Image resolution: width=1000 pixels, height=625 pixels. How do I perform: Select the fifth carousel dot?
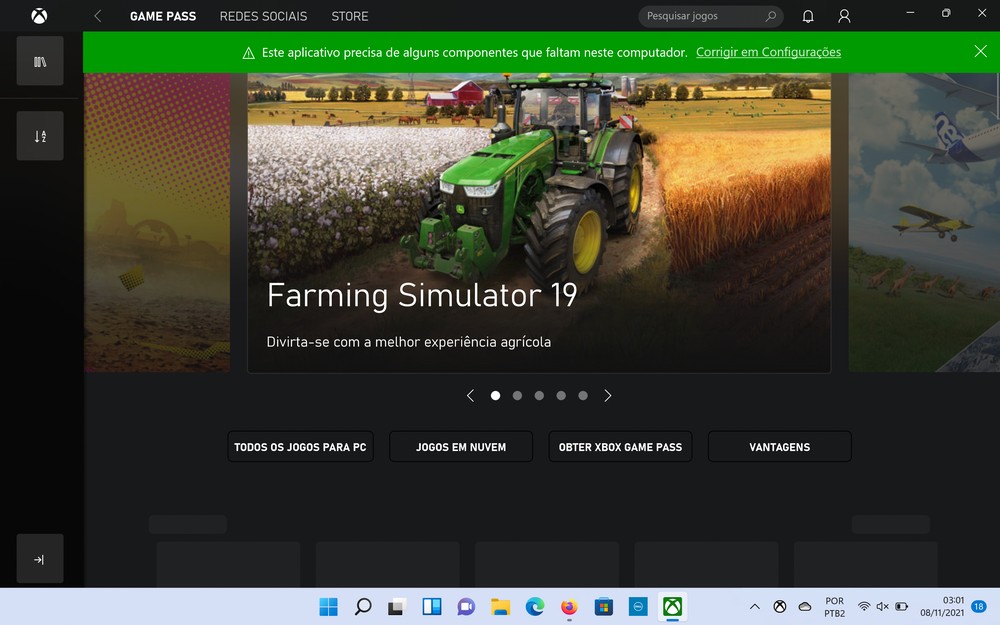click(583, 396)
